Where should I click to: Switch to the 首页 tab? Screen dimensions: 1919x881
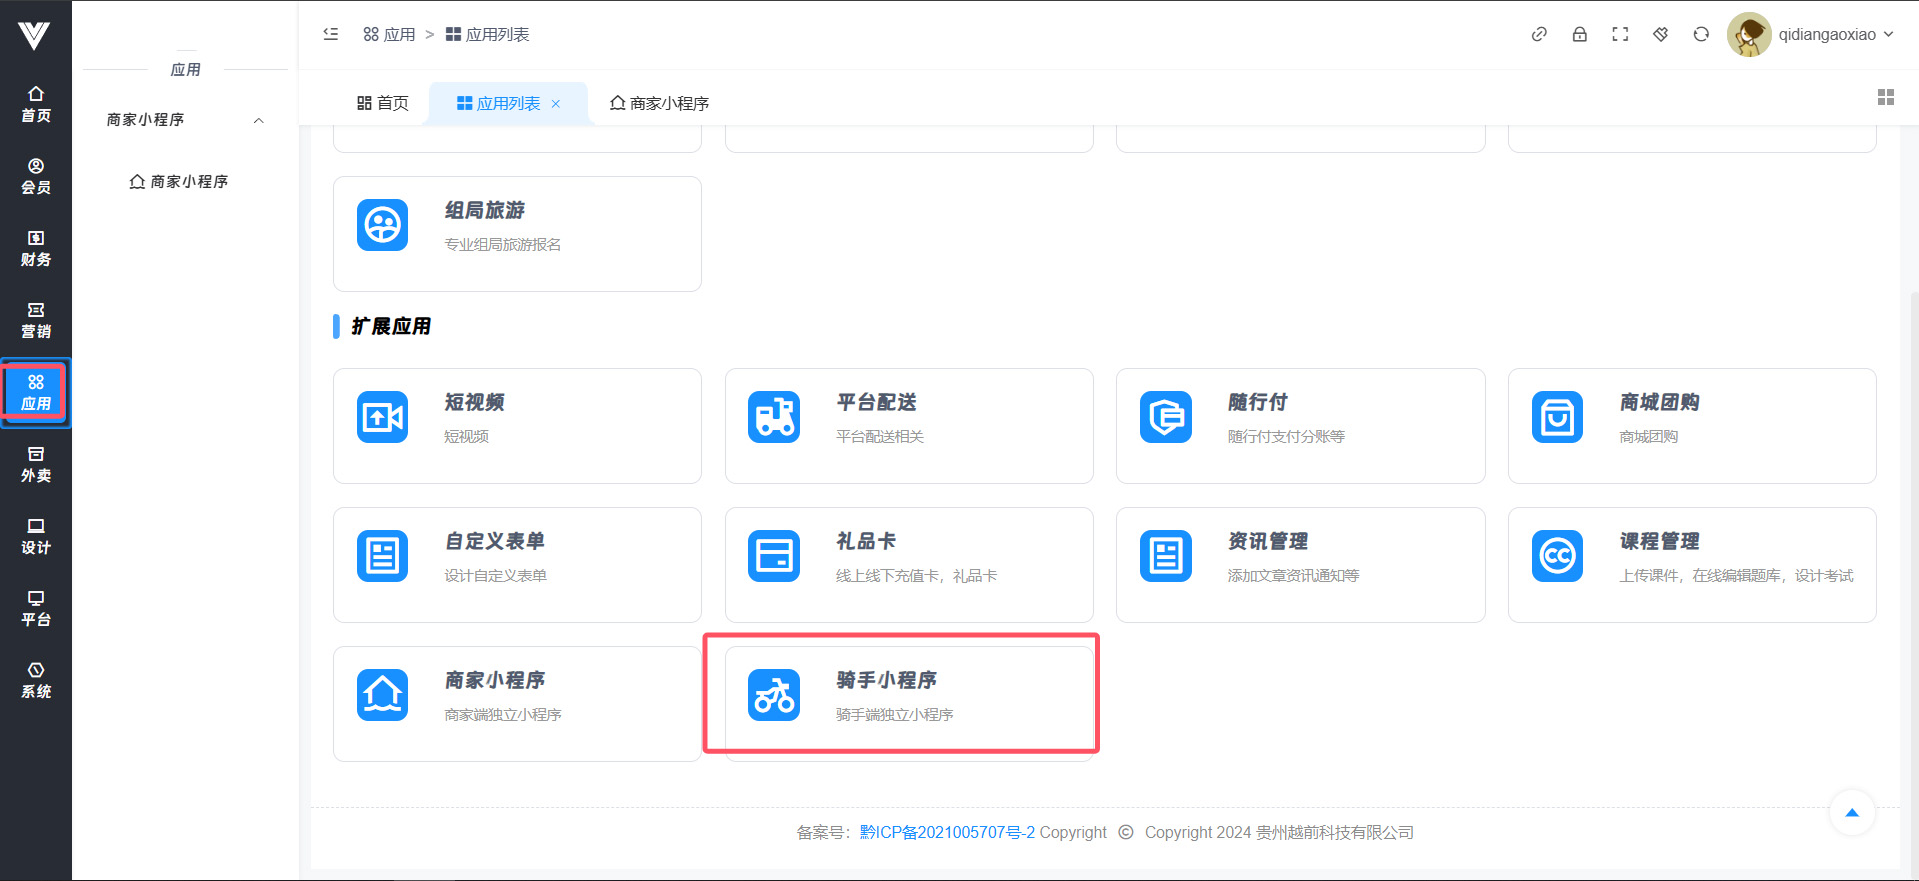383,103
